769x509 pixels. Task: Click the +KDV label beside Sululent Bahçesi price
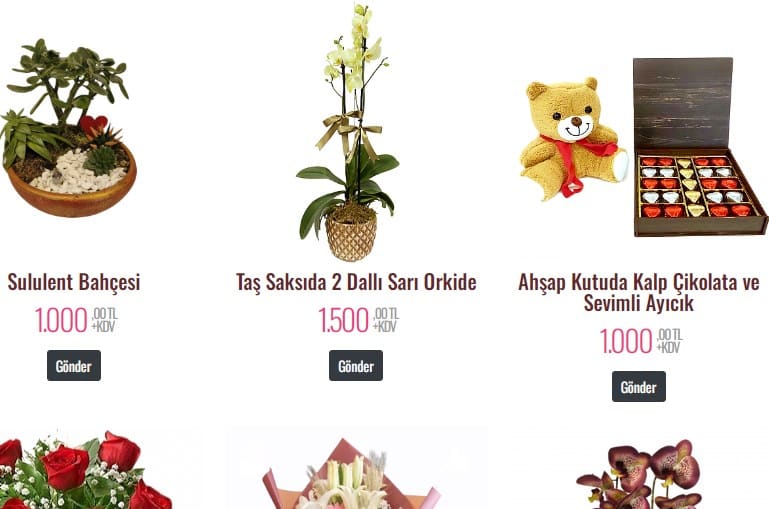(103, 327)
